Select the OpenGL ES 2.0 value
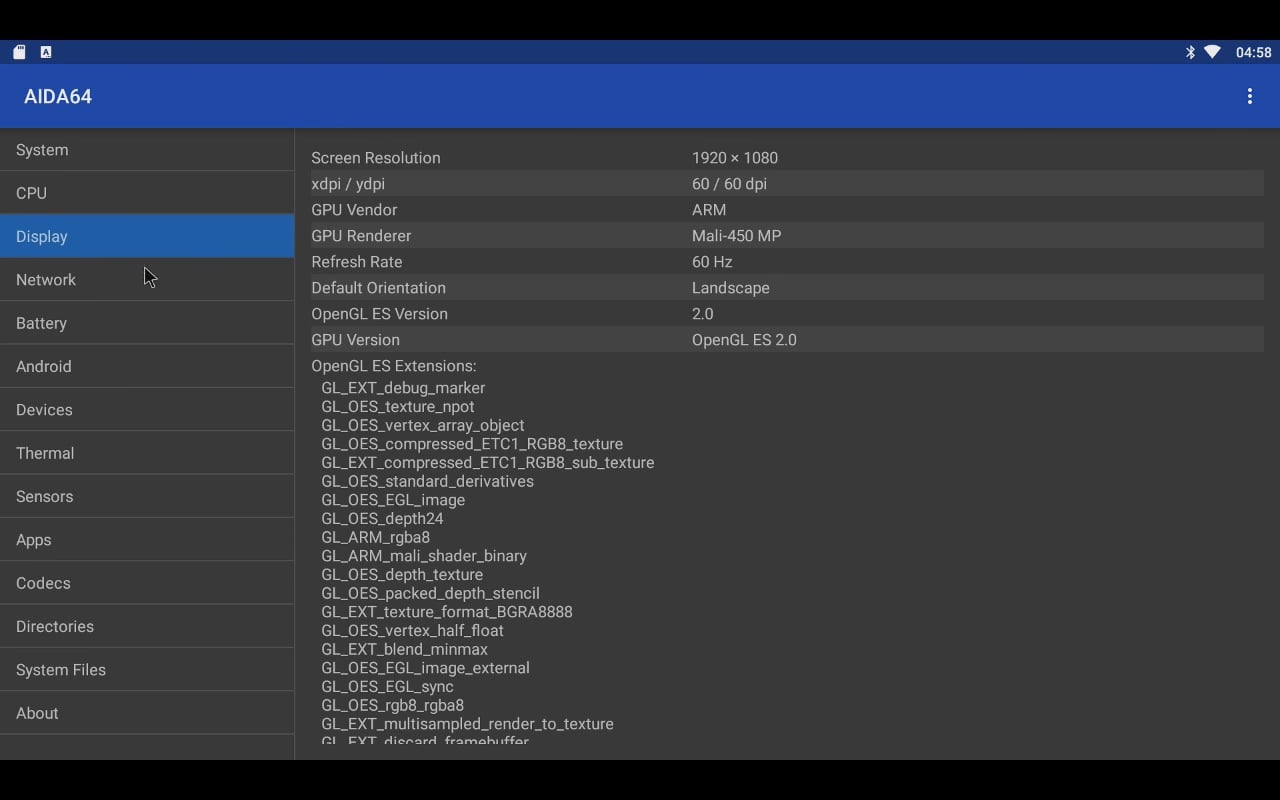The height and width of the screenshot is (800, 1280). tap(744, 340)
